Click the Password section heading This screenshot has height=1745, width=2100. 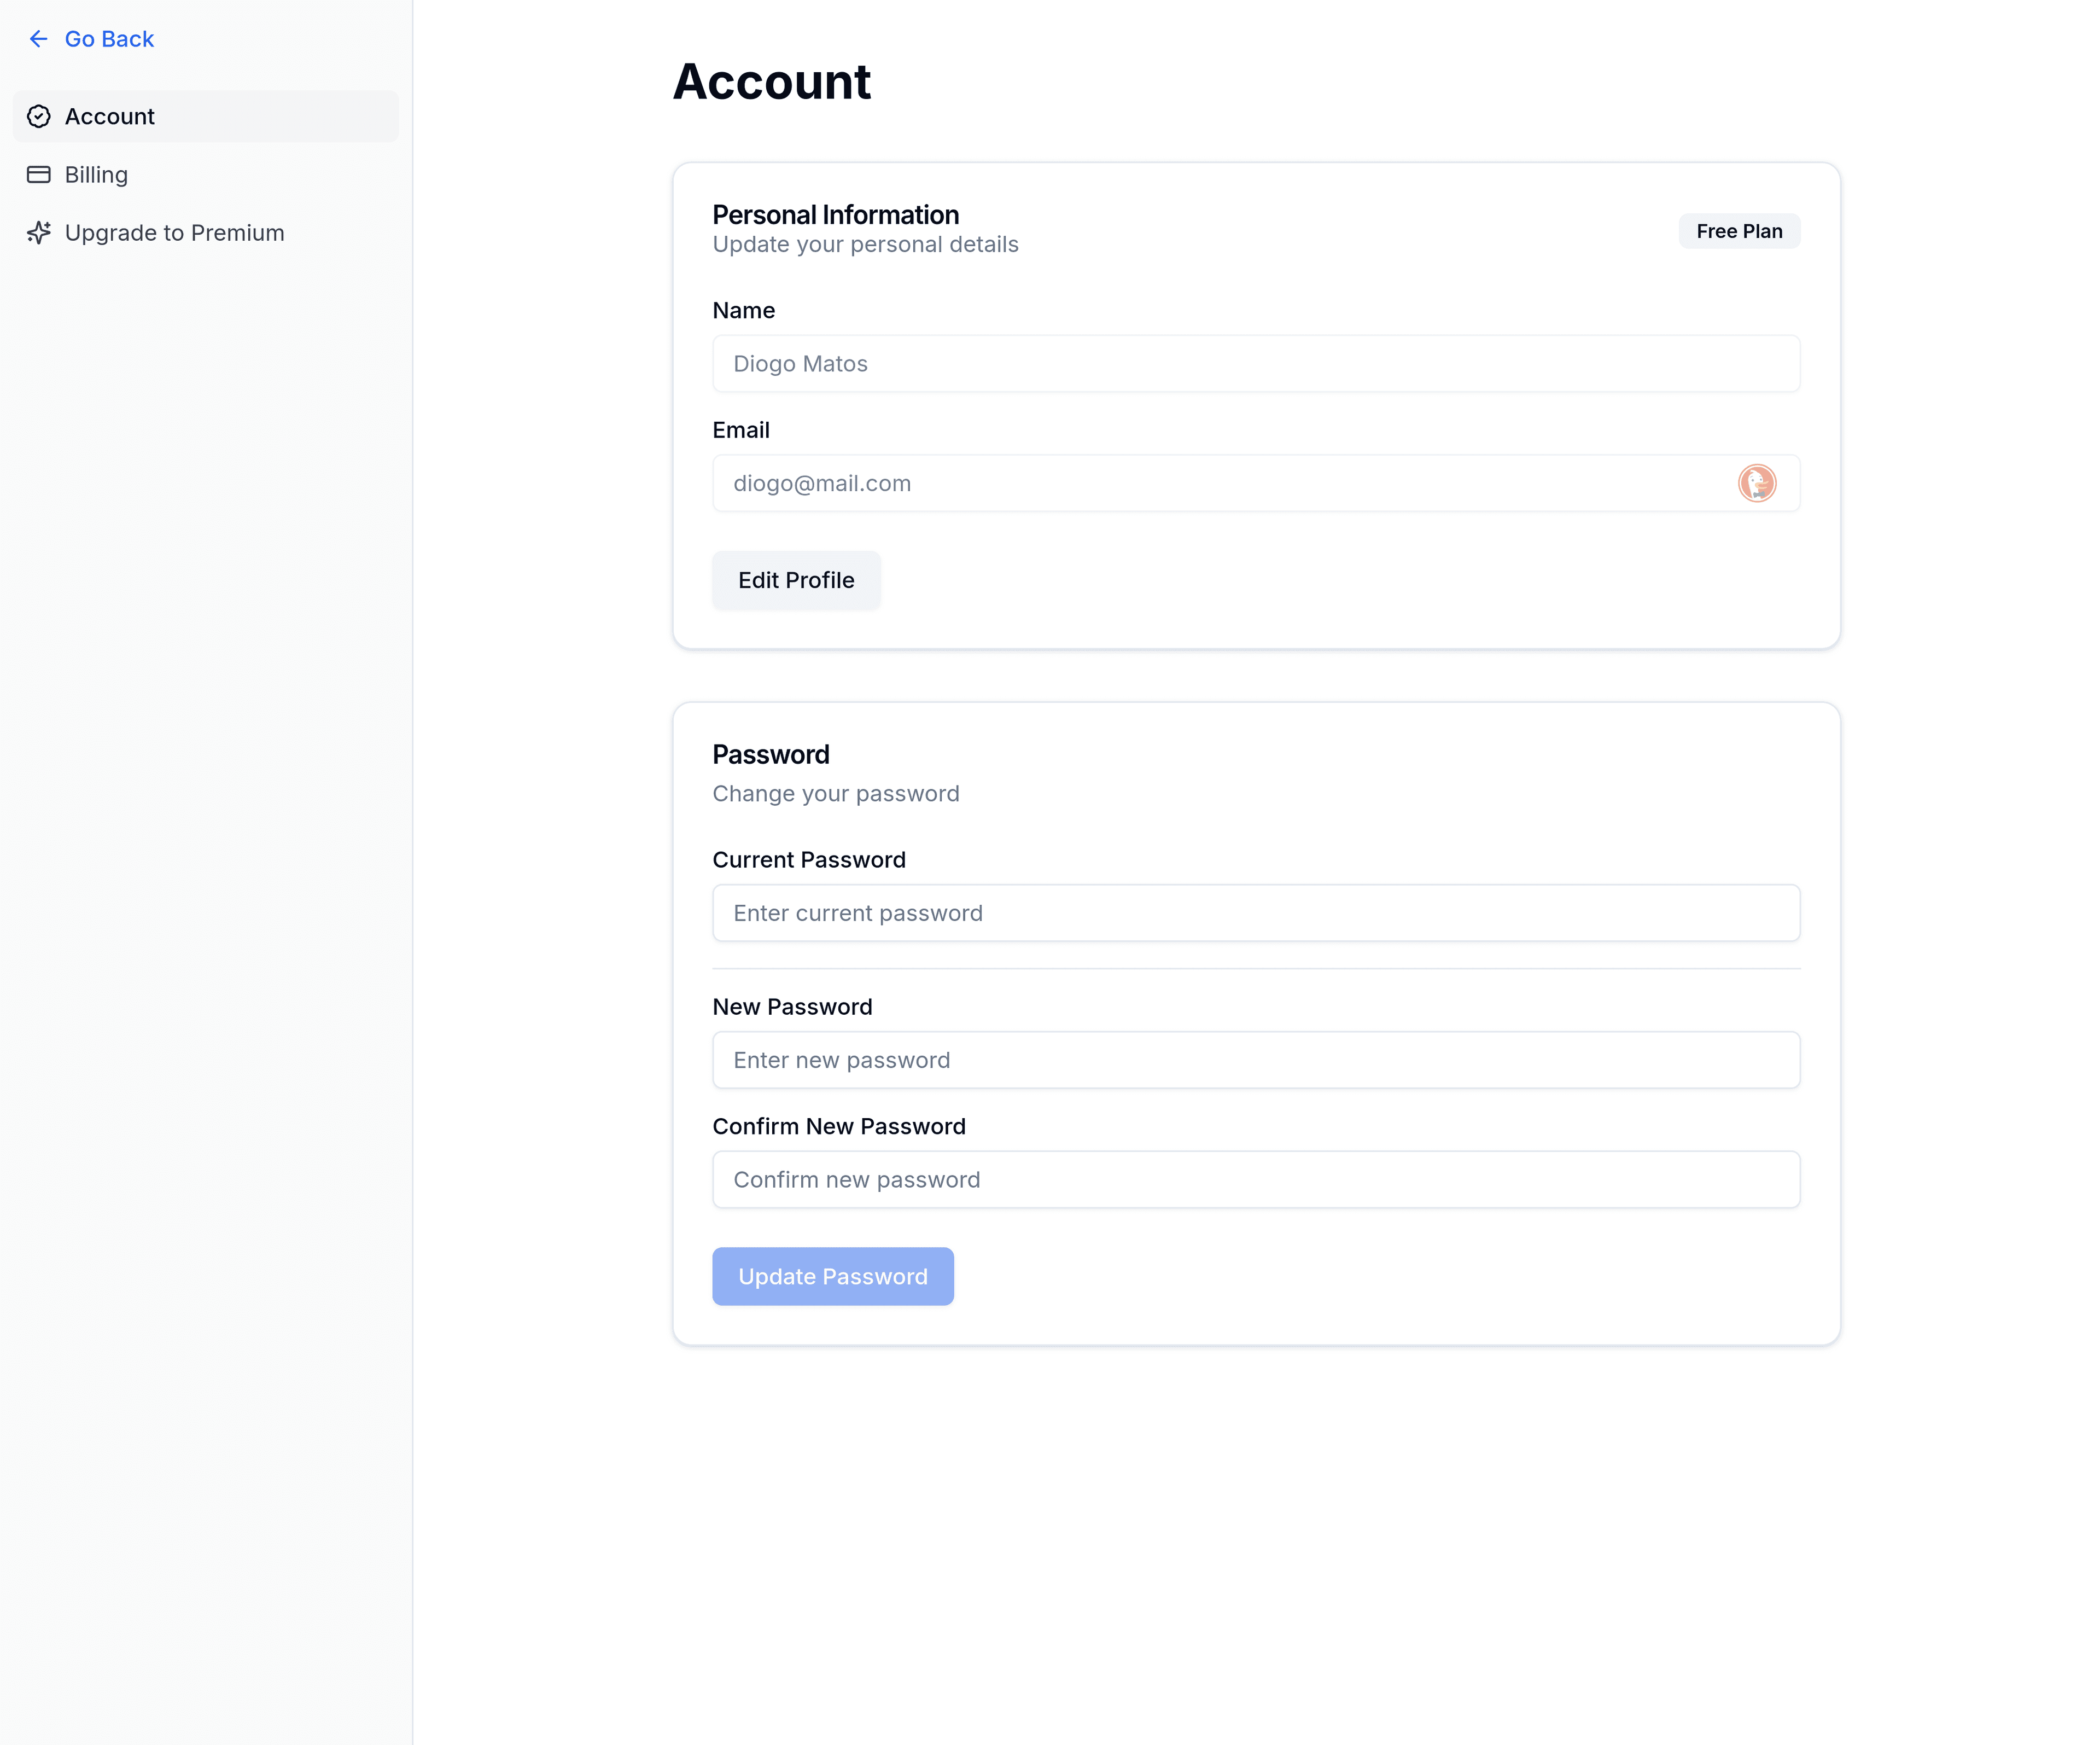pyautogui.click(x=770, y=755)
